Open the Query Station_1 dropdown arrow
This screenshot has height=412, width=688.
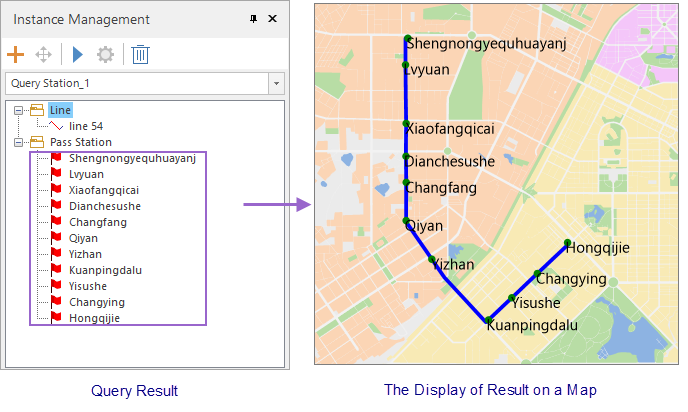pos(276,83)
